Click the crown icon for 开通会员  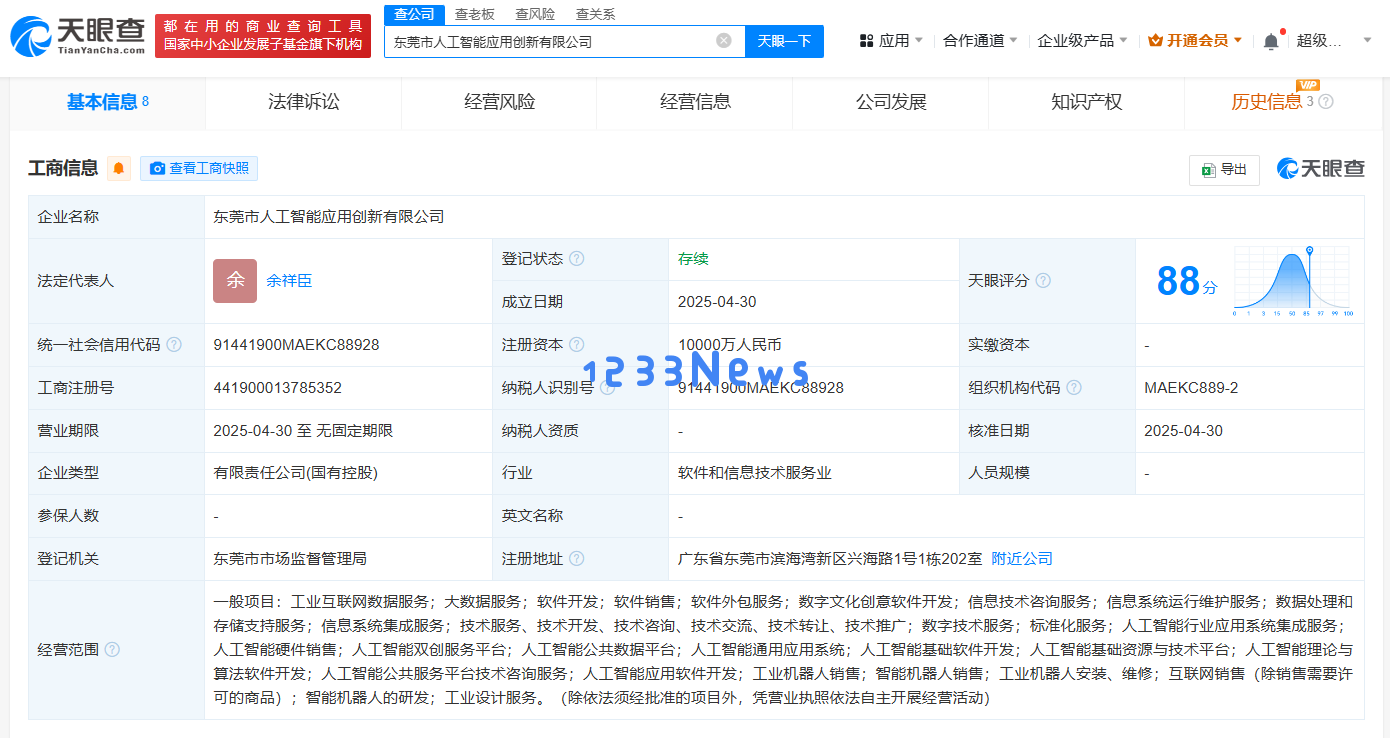(1155, 41)
